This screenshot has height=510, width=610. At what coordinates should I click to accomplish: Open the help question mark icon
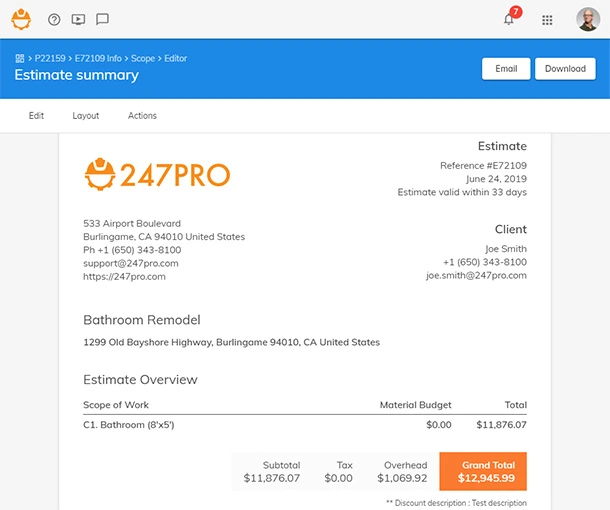[54, 19]
